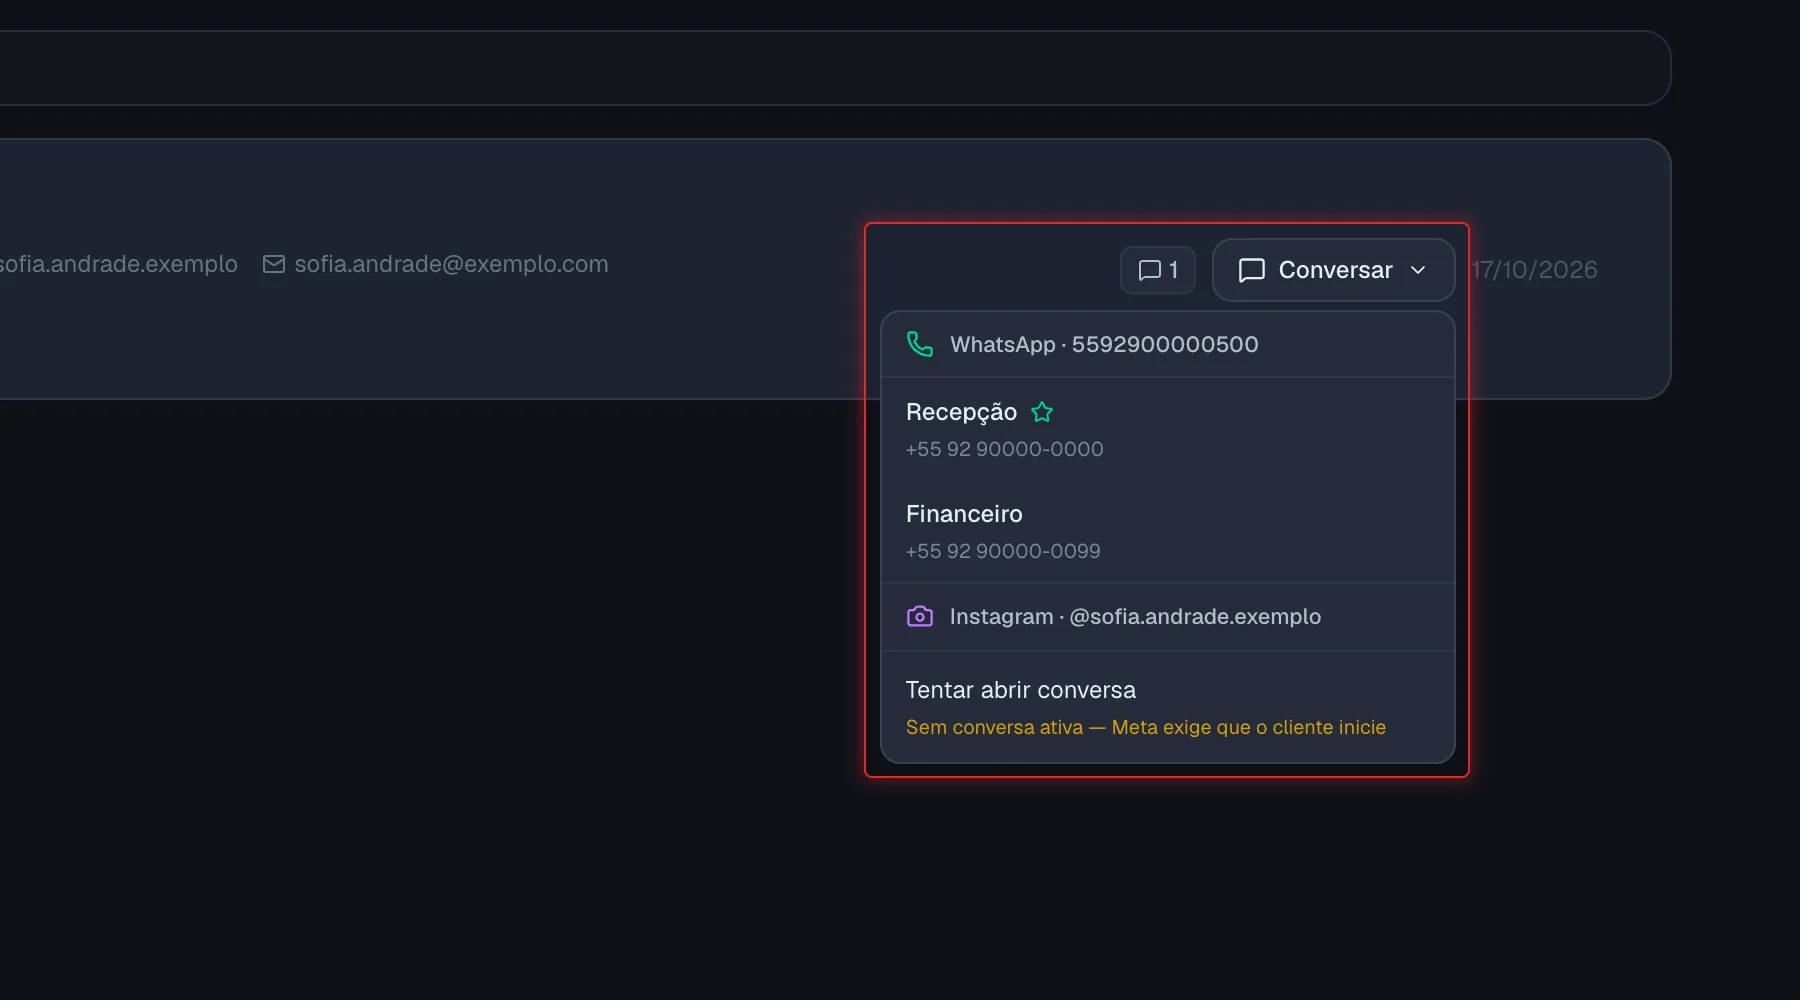Click the email envelope icon
The width and height of the screenshot is (1800, 1000).
coord(274,264)
